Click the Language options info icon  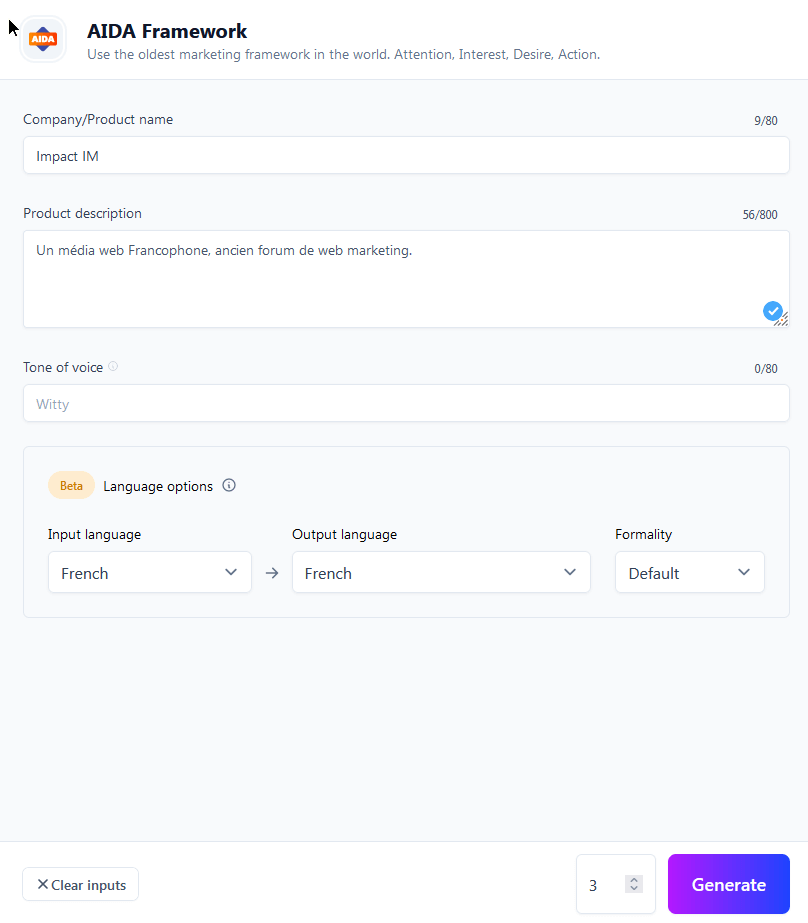click(228, 485)
